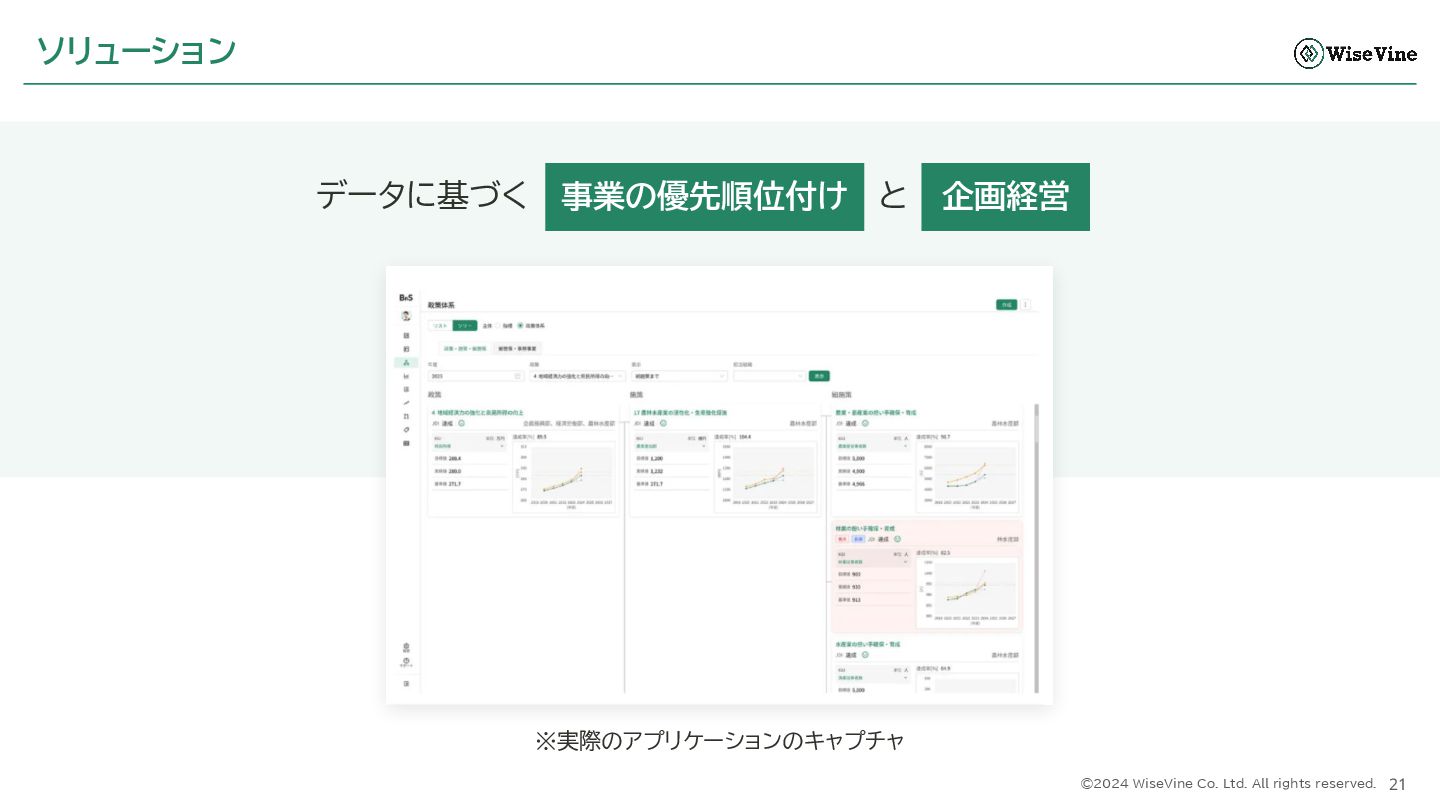Viewport: 1440px width, 810px height.
Task: Select the highlighted tree-structure sidebar icon
Action: coord(406,363)
